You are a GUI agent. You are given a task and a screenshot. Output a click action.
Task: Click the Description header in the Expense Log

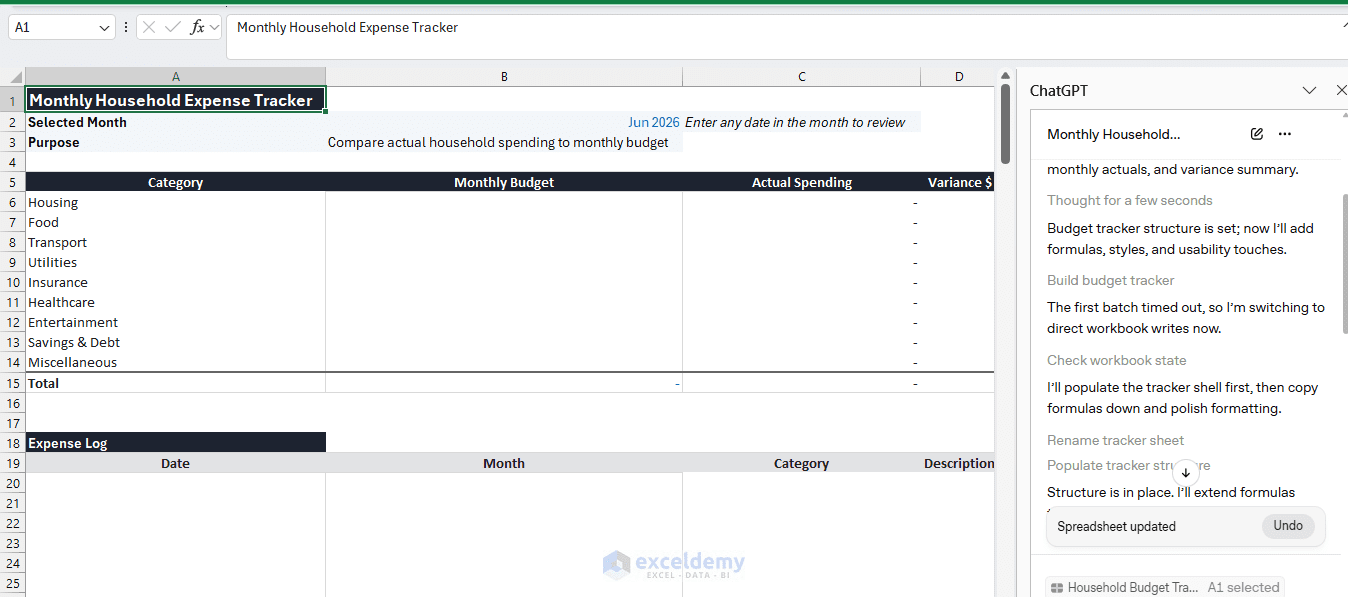coord(958,463)
